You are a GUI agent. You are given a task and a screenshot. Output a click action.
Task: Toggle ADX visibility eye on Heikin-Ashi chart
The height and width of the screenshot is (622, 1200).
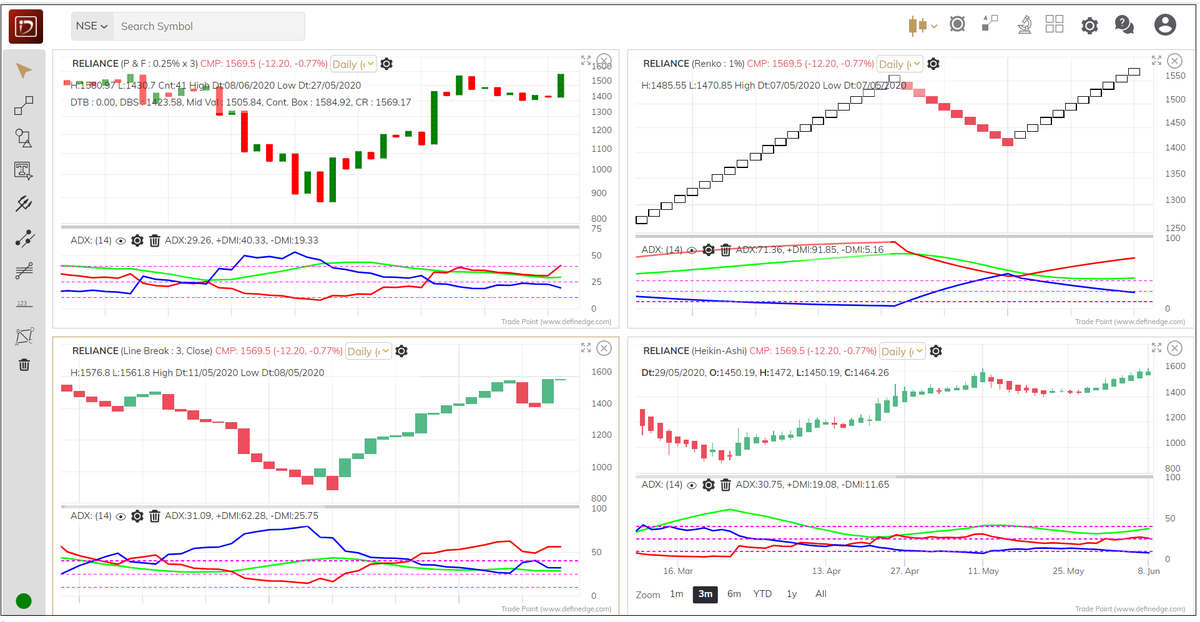691,484
